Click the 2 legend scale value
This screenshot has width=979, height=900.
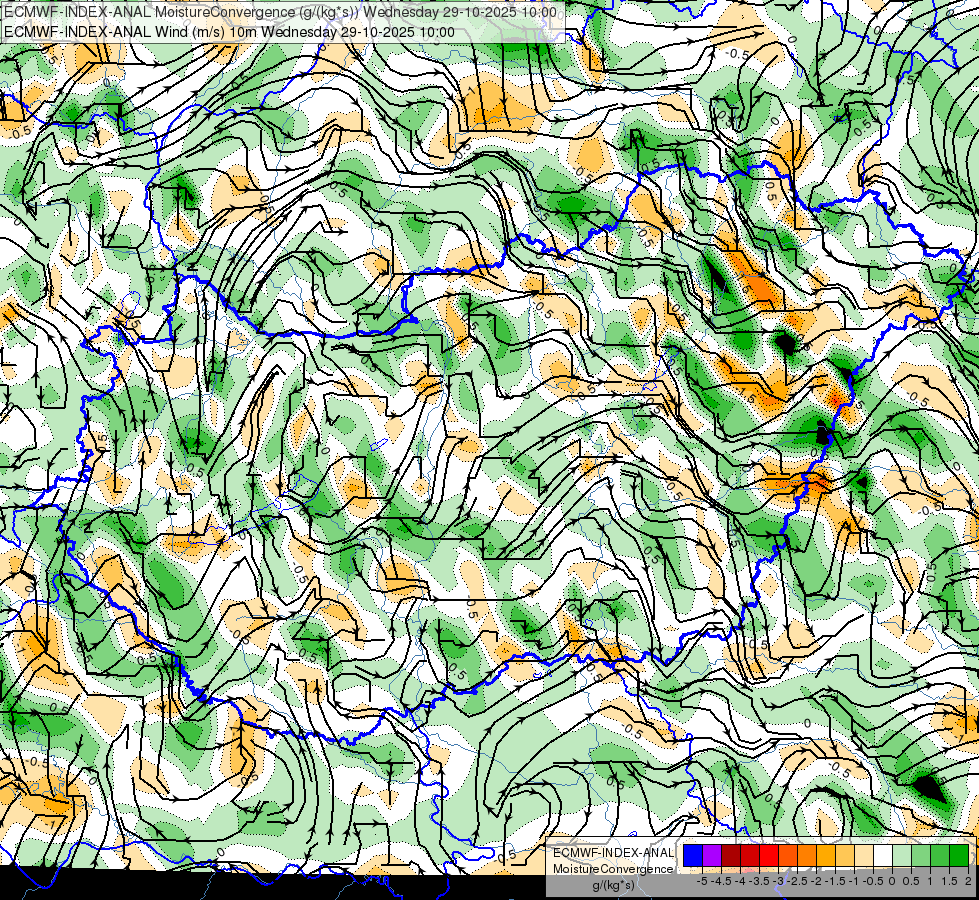968,881
